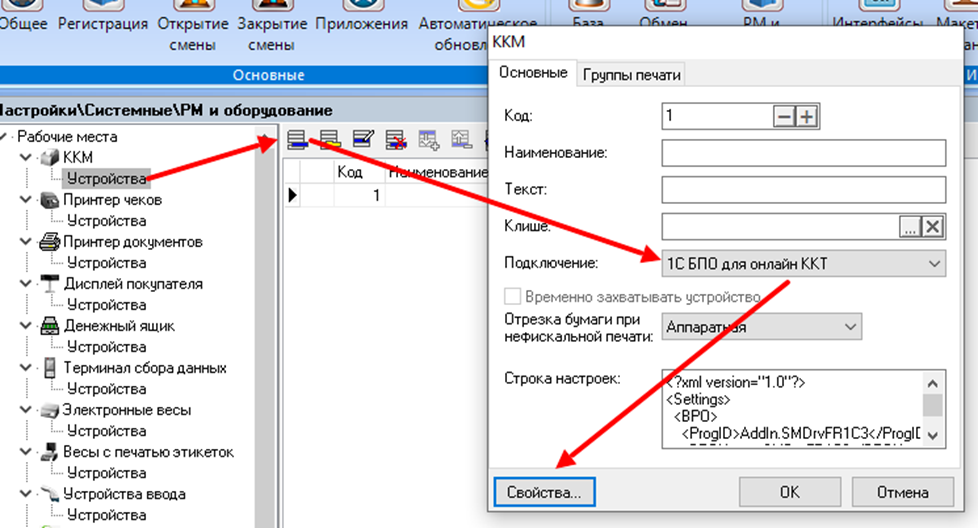Click the Устройства ввода scanner icon
978x528 pixels.
(50, 494)
